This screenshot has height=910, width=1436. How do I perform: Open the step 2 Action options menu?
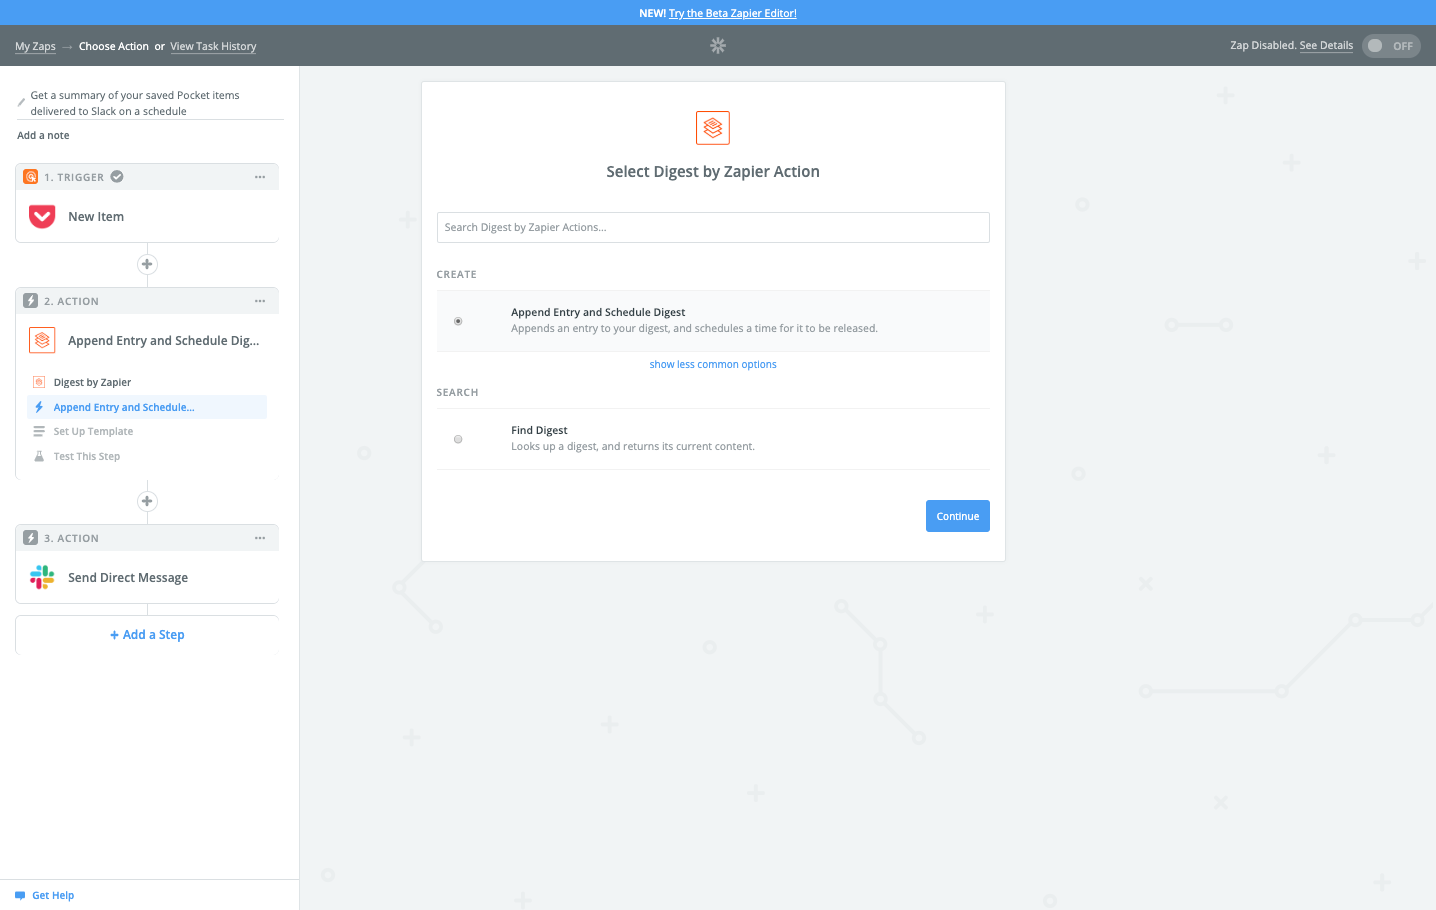click(x=260, y=301)
